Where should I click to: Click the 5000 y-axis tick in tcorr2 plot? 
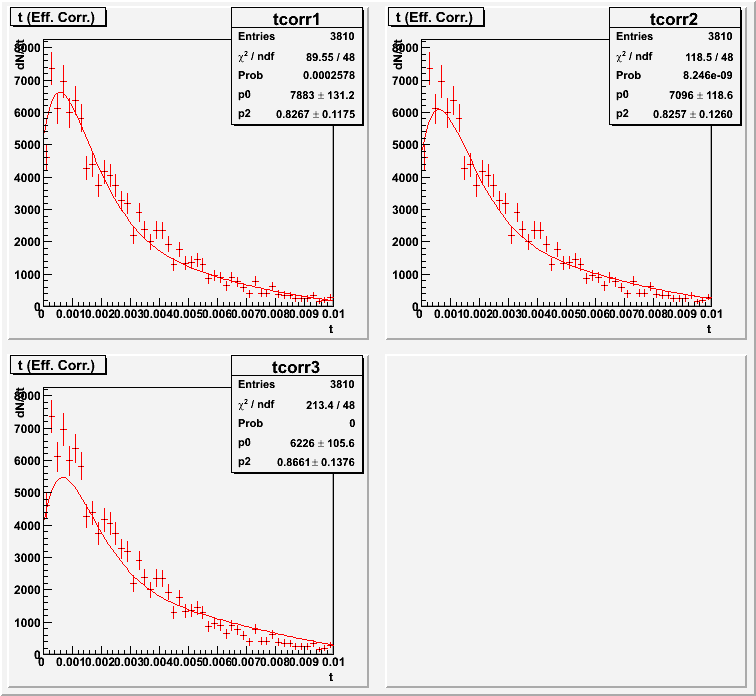407,145
